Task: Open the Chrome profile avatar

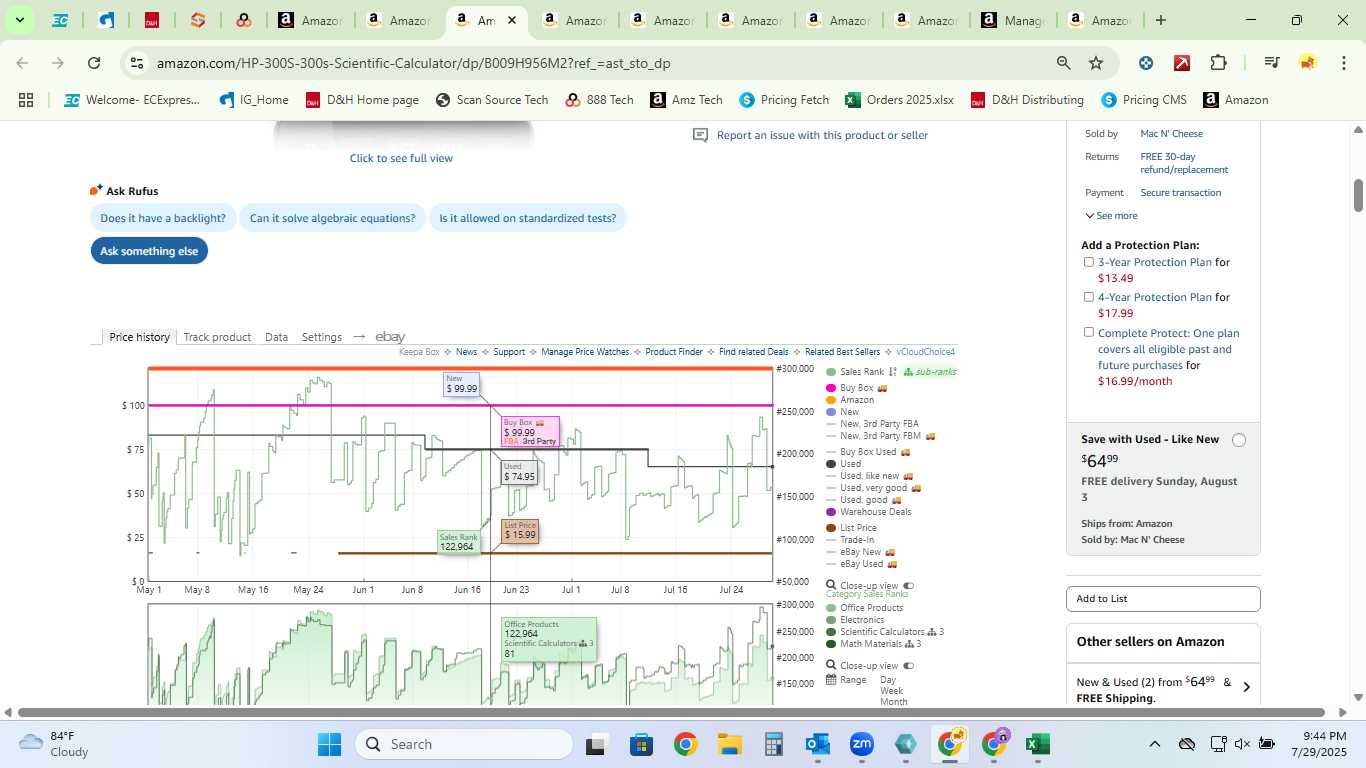Action: tap(1307, 63)
